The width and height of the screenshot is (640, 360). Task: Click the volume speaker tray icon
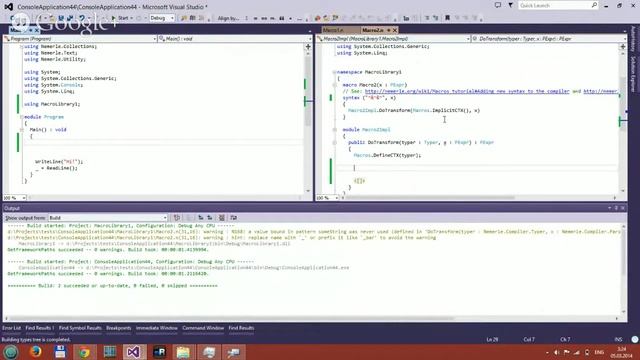(556, 352)
